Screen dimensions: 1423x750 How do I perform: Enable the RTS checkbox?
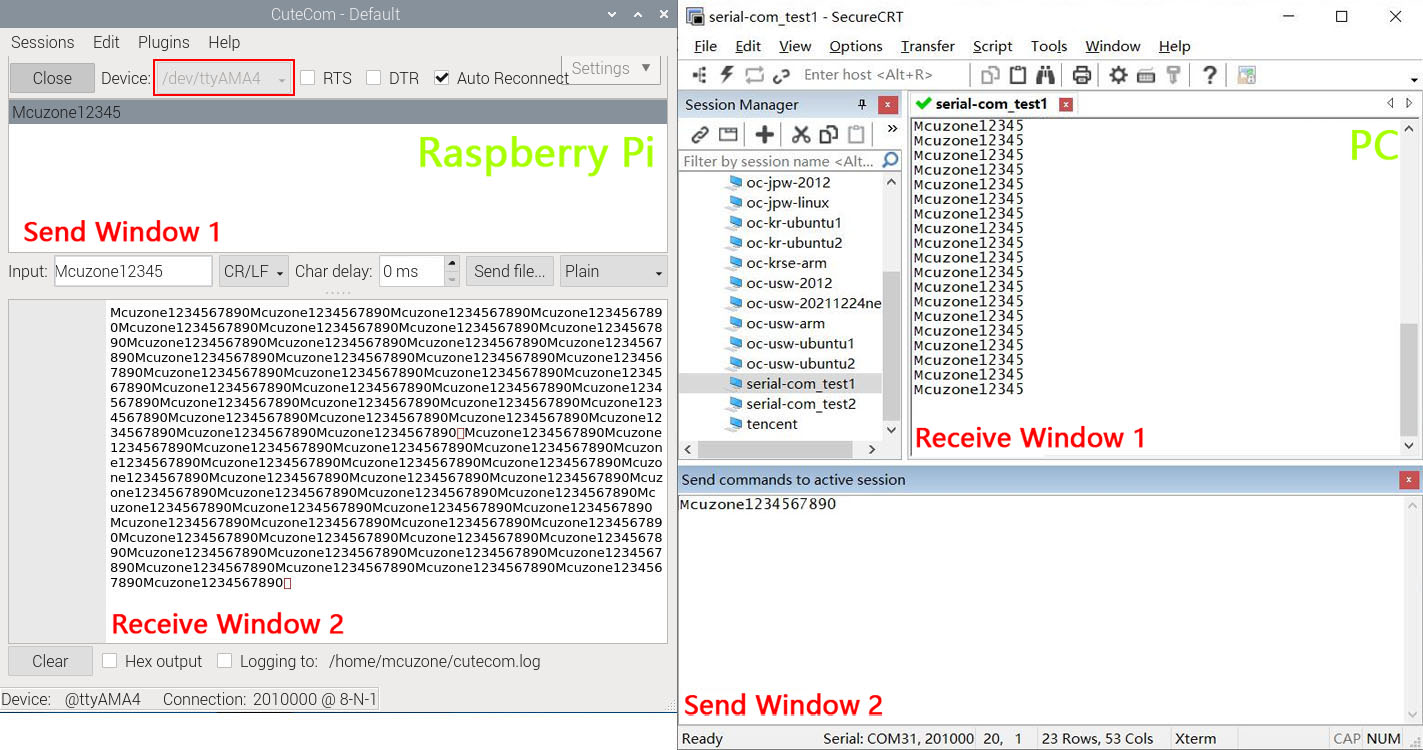point(309,78)
